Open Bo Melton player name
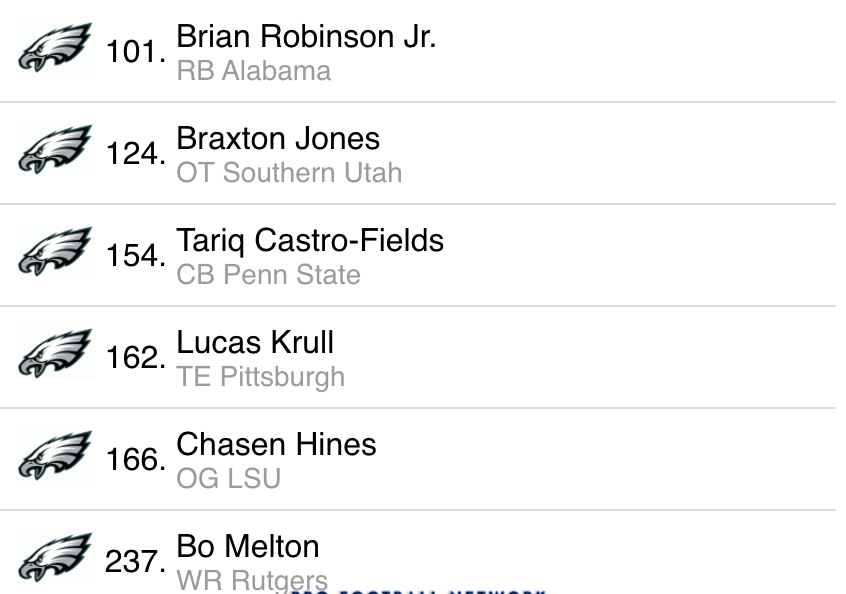Screen dimensions: 846x594 [248, 547]
